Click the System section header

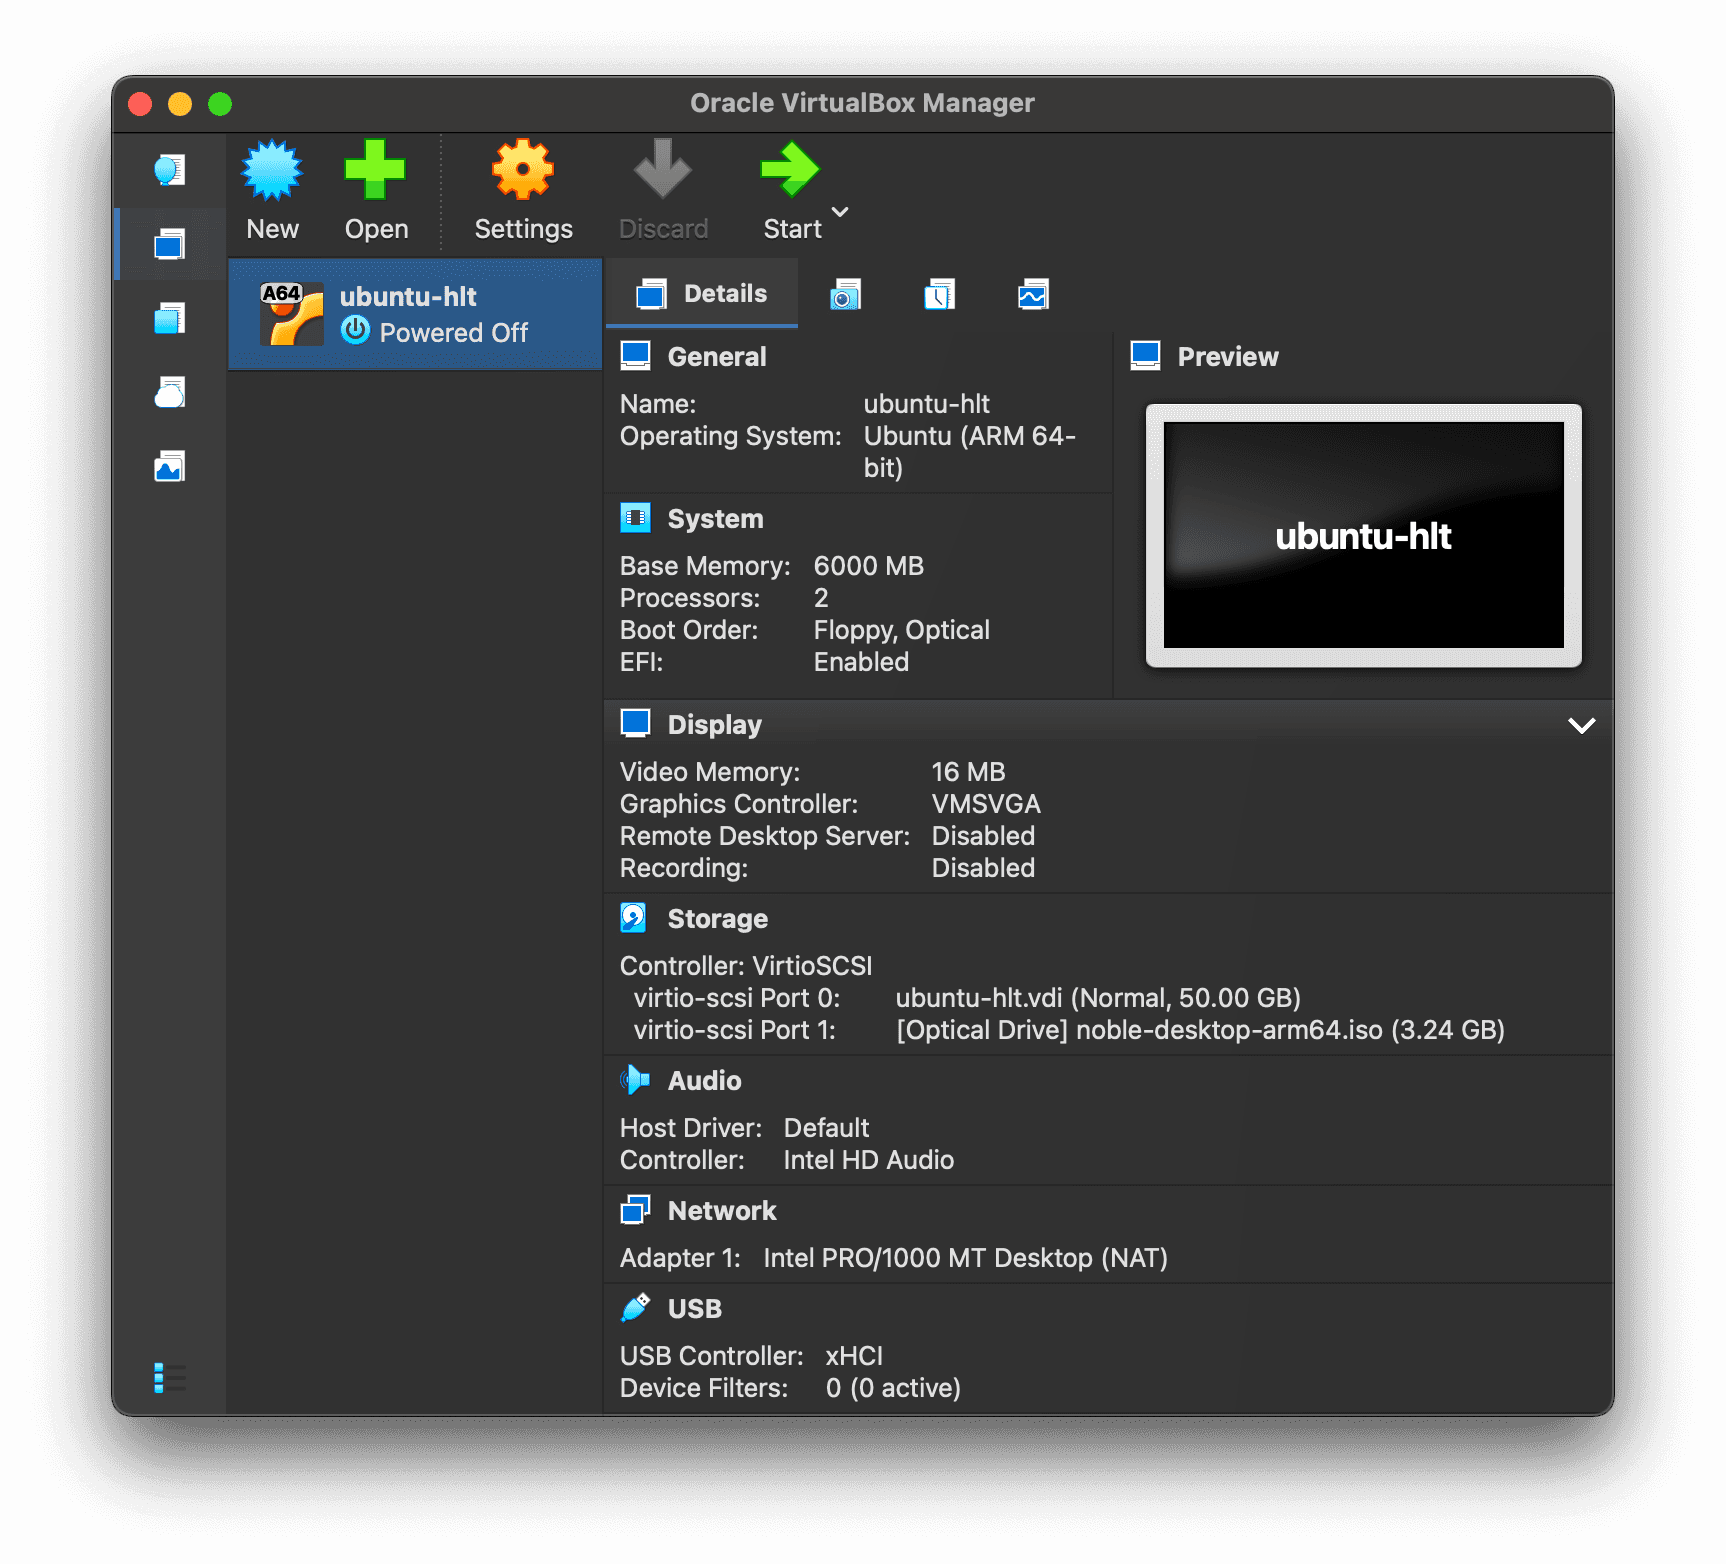[716, 519]
